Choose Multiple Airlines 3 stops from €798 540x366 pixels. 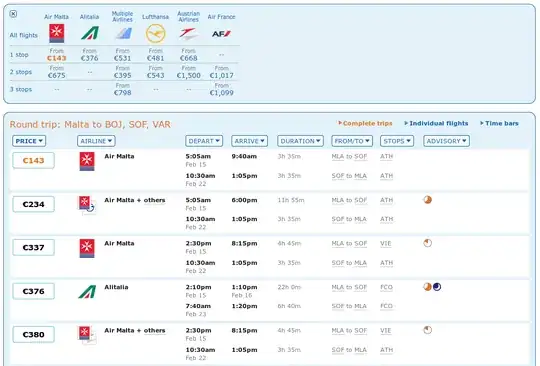pyautogui.click(x=123, y=89)
